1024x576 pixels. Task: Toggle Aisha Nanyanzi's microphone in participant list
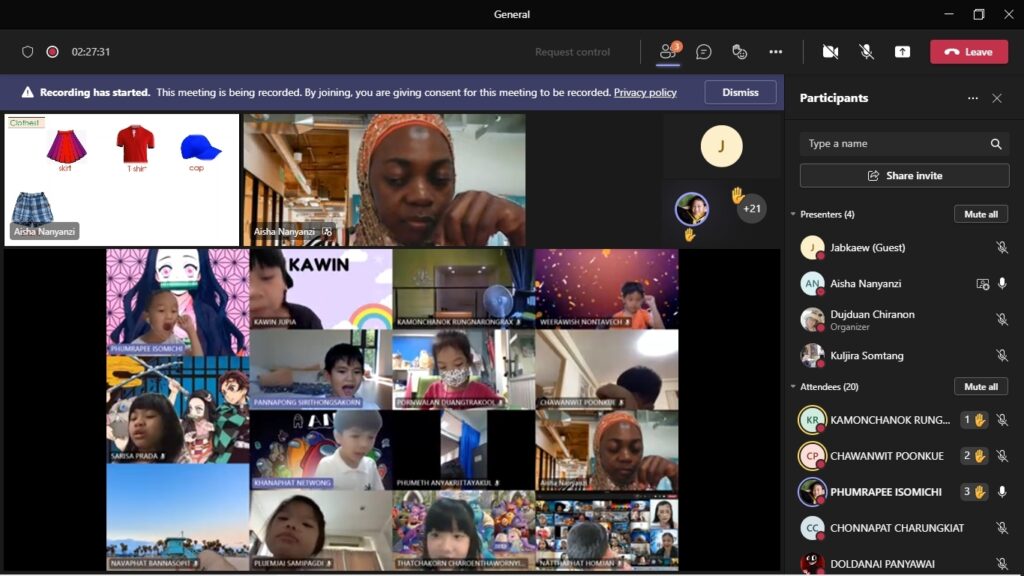point(1002,284)
